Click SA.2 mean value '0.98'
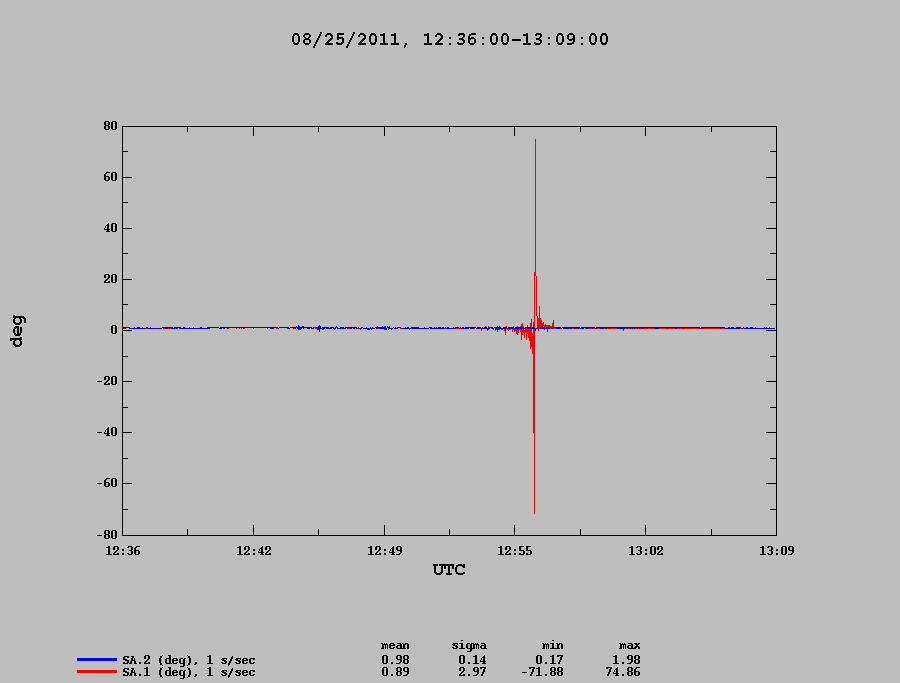 point(395,660)
